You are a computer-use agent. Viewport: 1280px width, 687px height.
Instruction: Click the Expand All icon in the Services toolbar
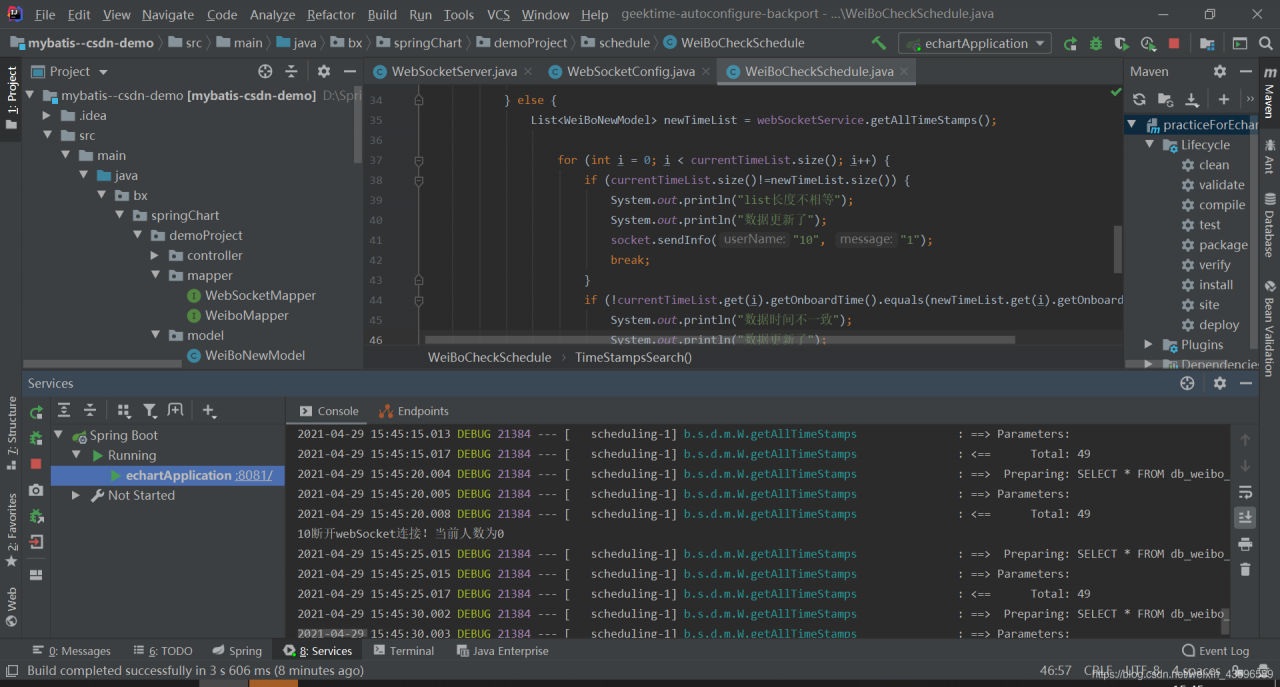(x=63, y=410)
